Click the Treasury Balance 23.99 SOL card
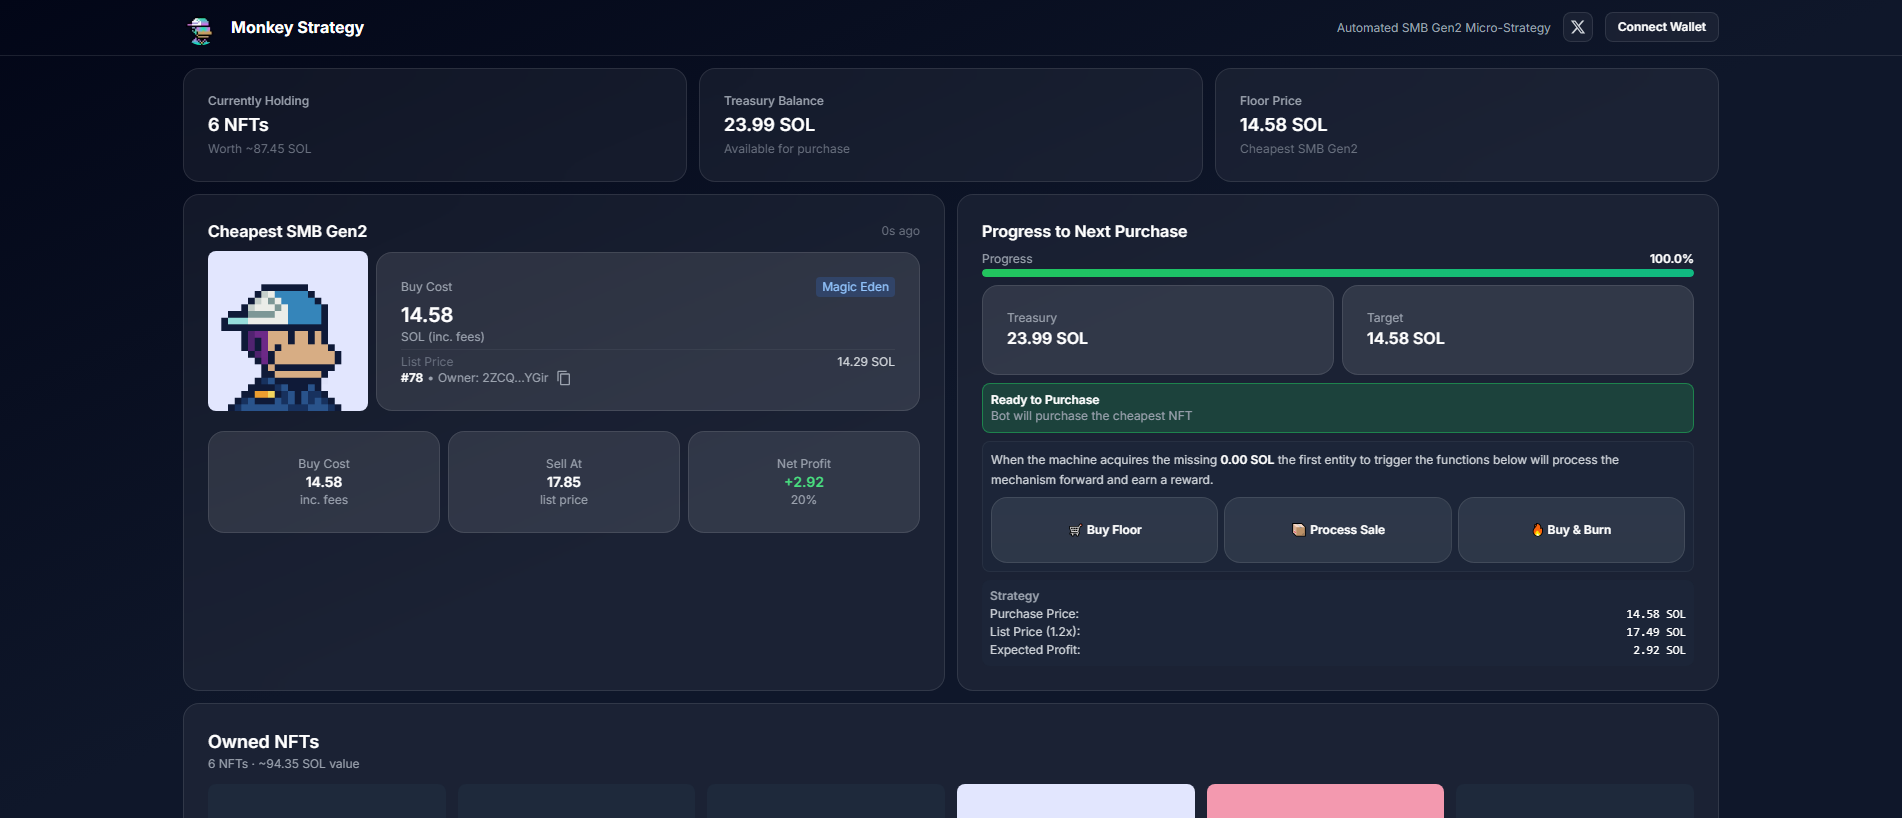Viewport: 1902px width, 818px height. click(951, 125)
